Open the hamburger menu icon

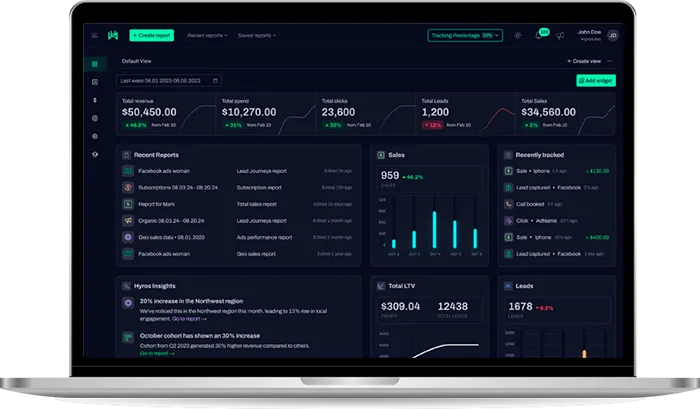tap(95, 35)
